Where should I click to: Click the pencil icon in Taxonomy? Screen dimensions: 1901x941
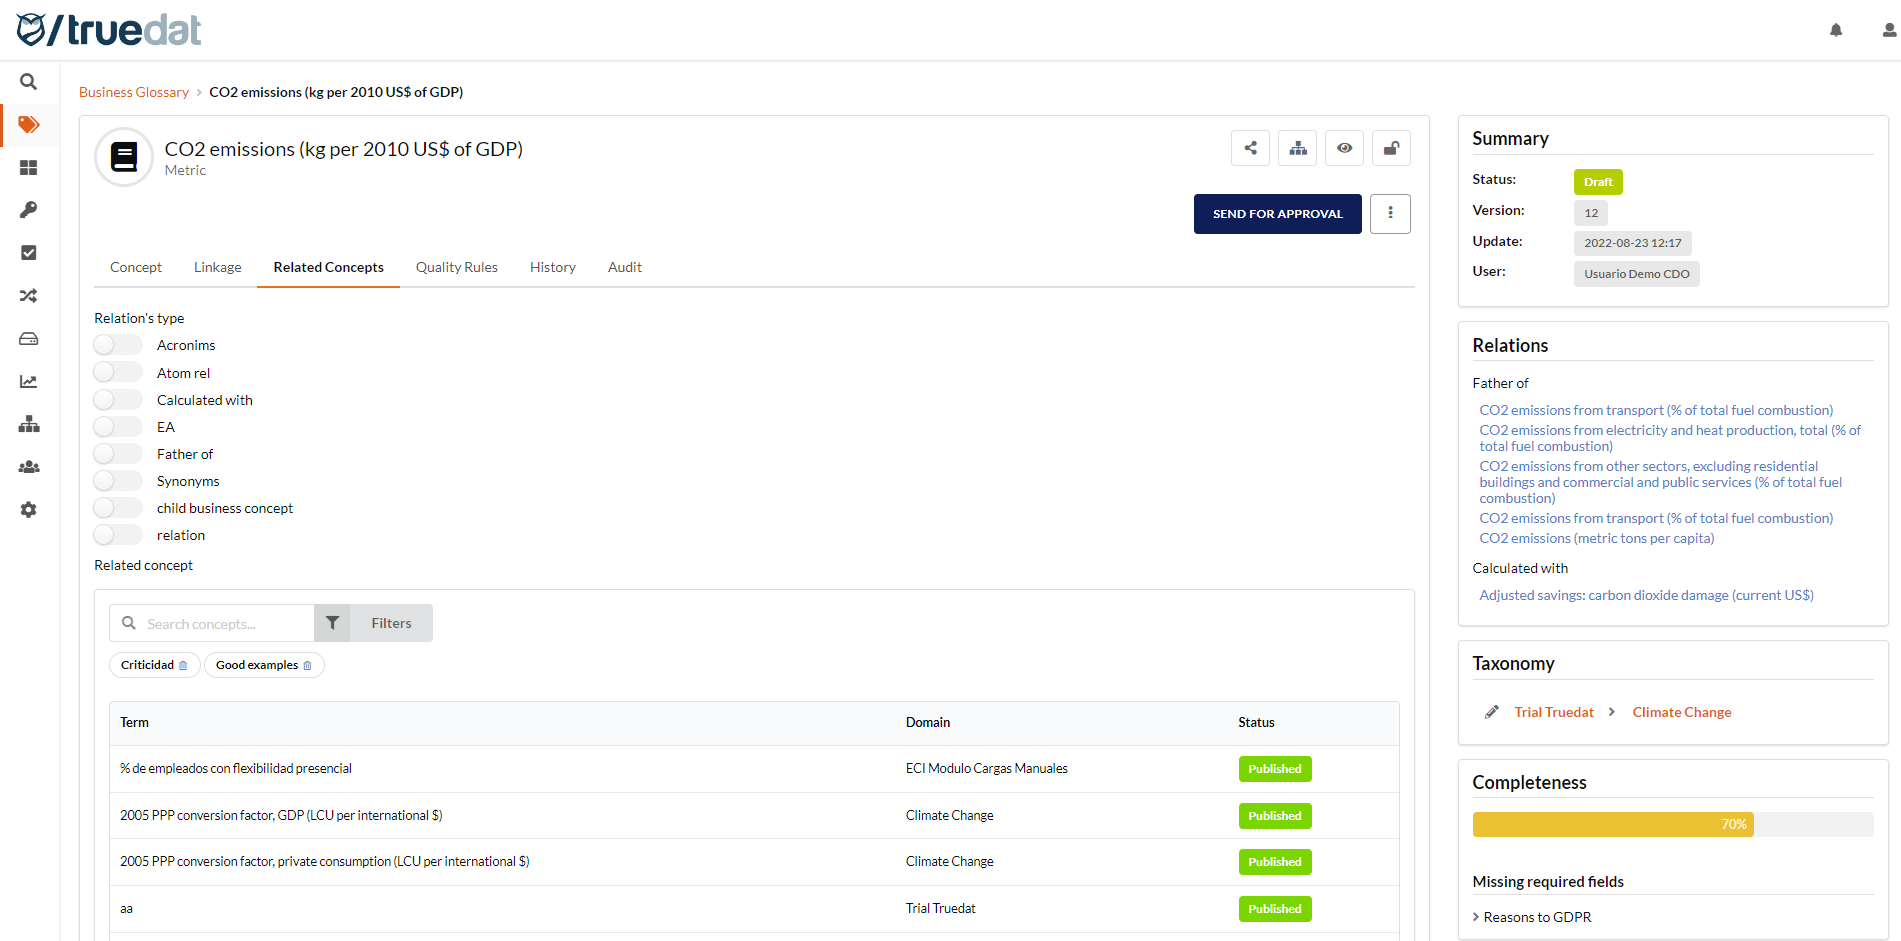click(1491, 712)
